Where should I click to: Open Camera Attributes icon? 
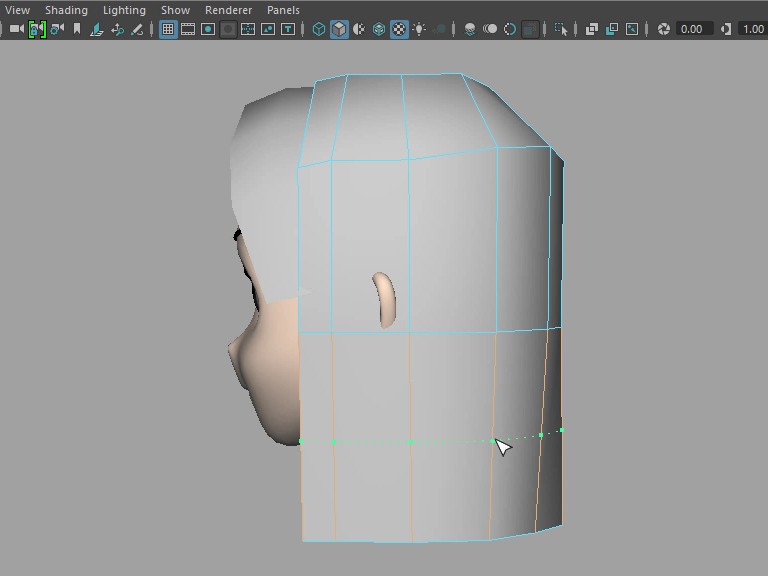57,29
